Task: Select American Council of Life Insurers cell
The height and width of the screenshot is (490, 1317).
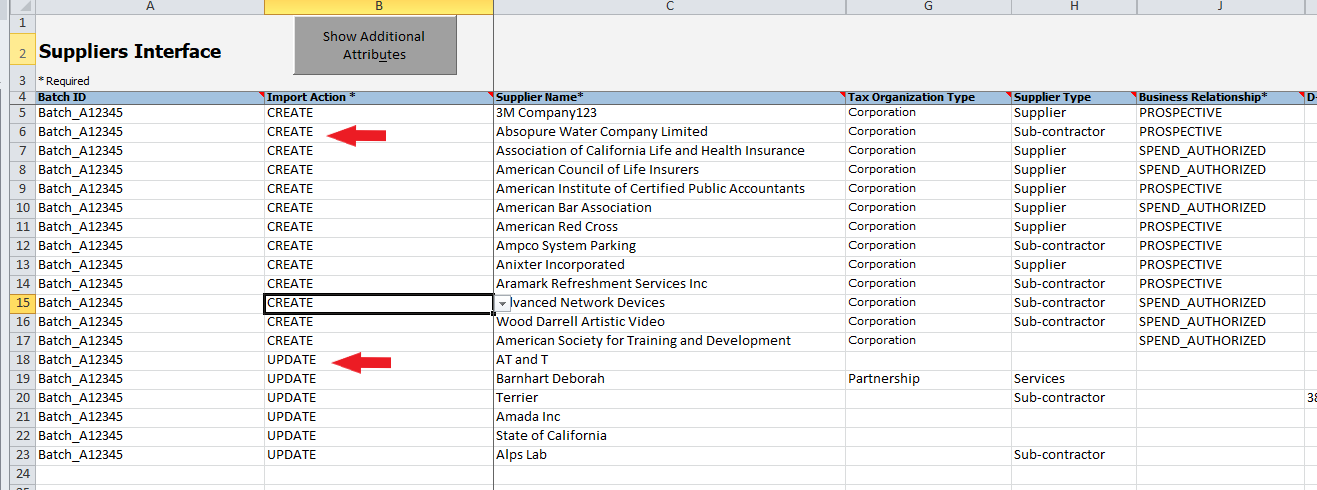Action: pos(670,170)
